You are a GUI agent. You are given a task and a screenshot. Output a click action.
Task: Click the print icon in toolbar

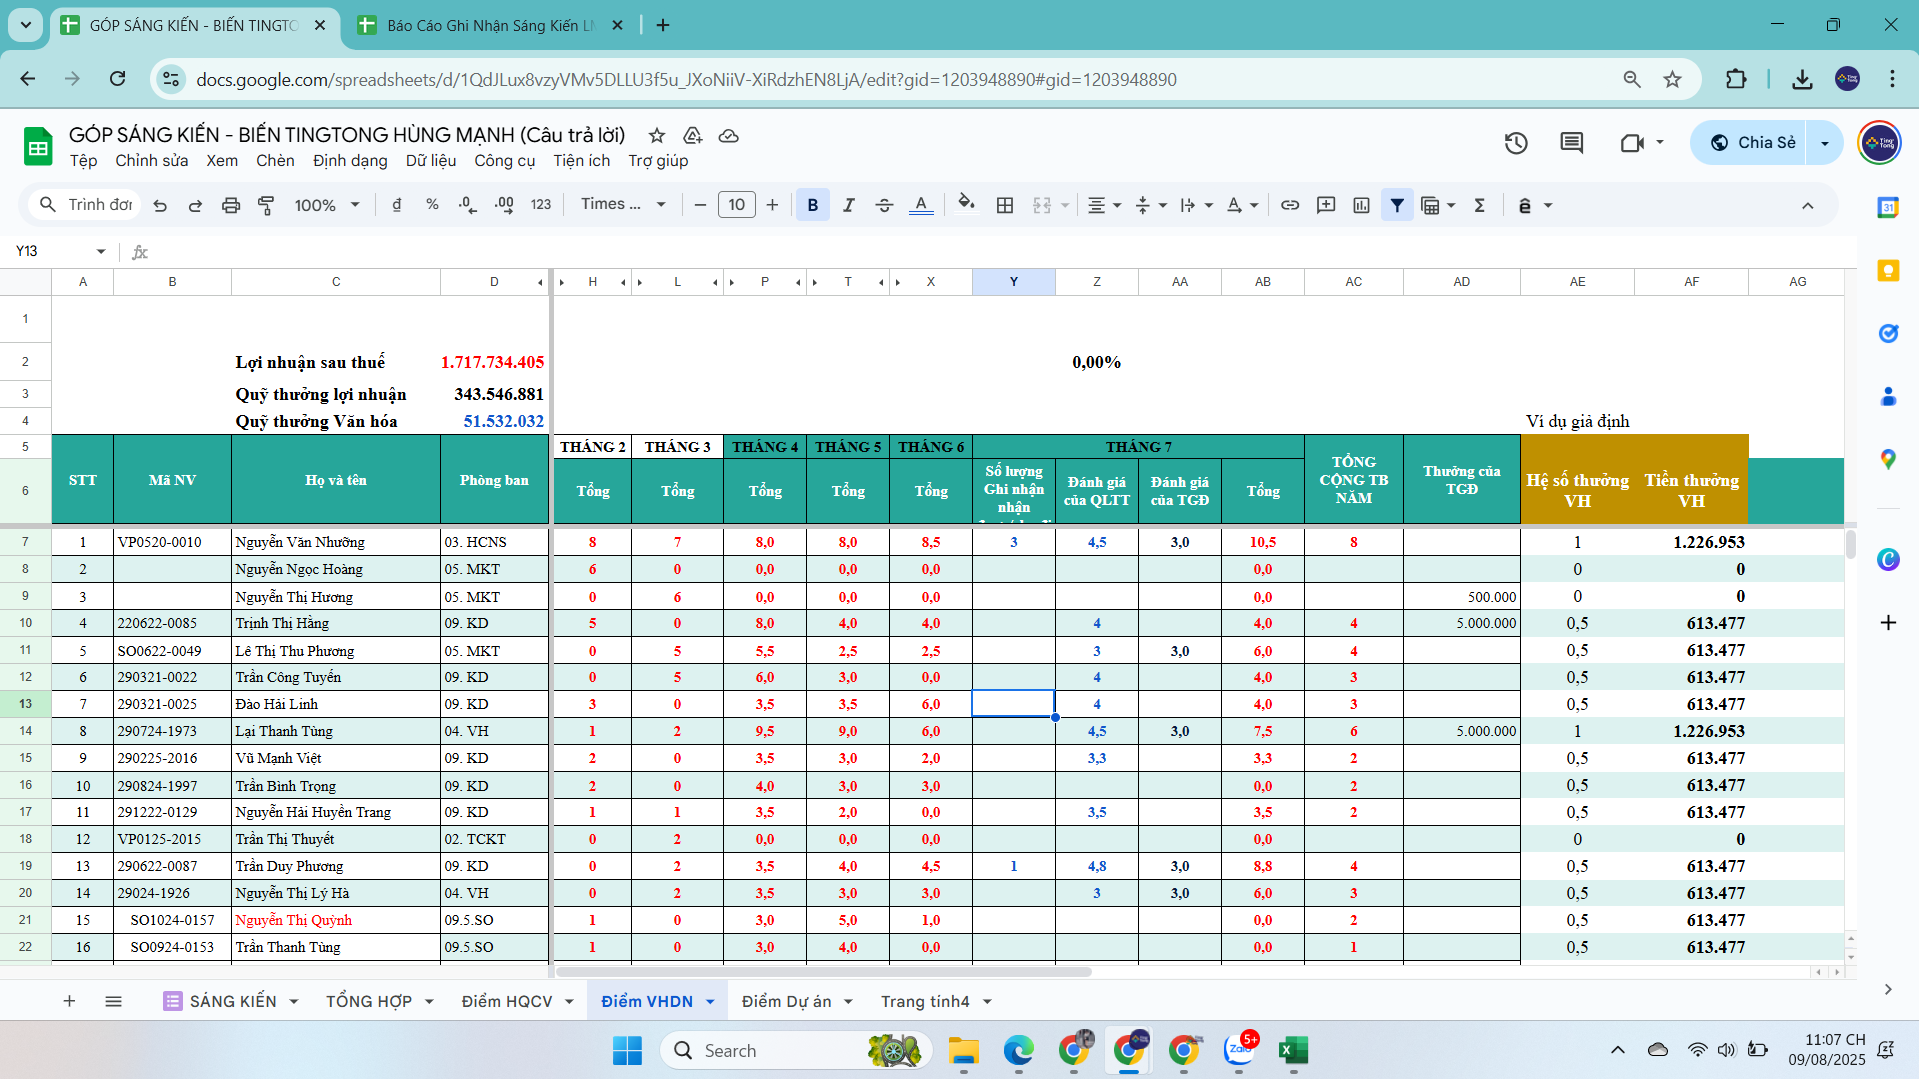231,205
